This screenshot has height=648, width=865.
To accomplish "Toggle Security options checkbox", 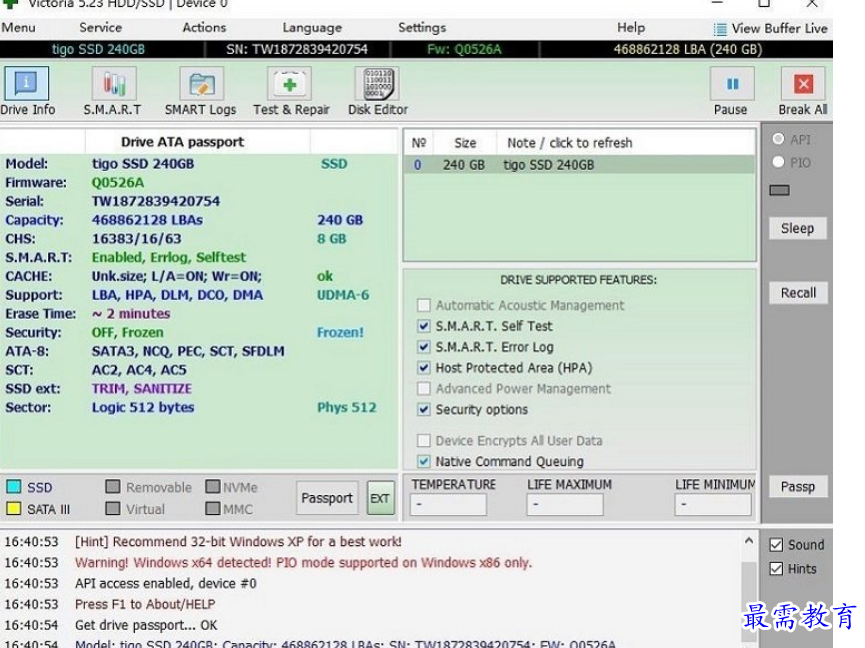I will point(424,410).
